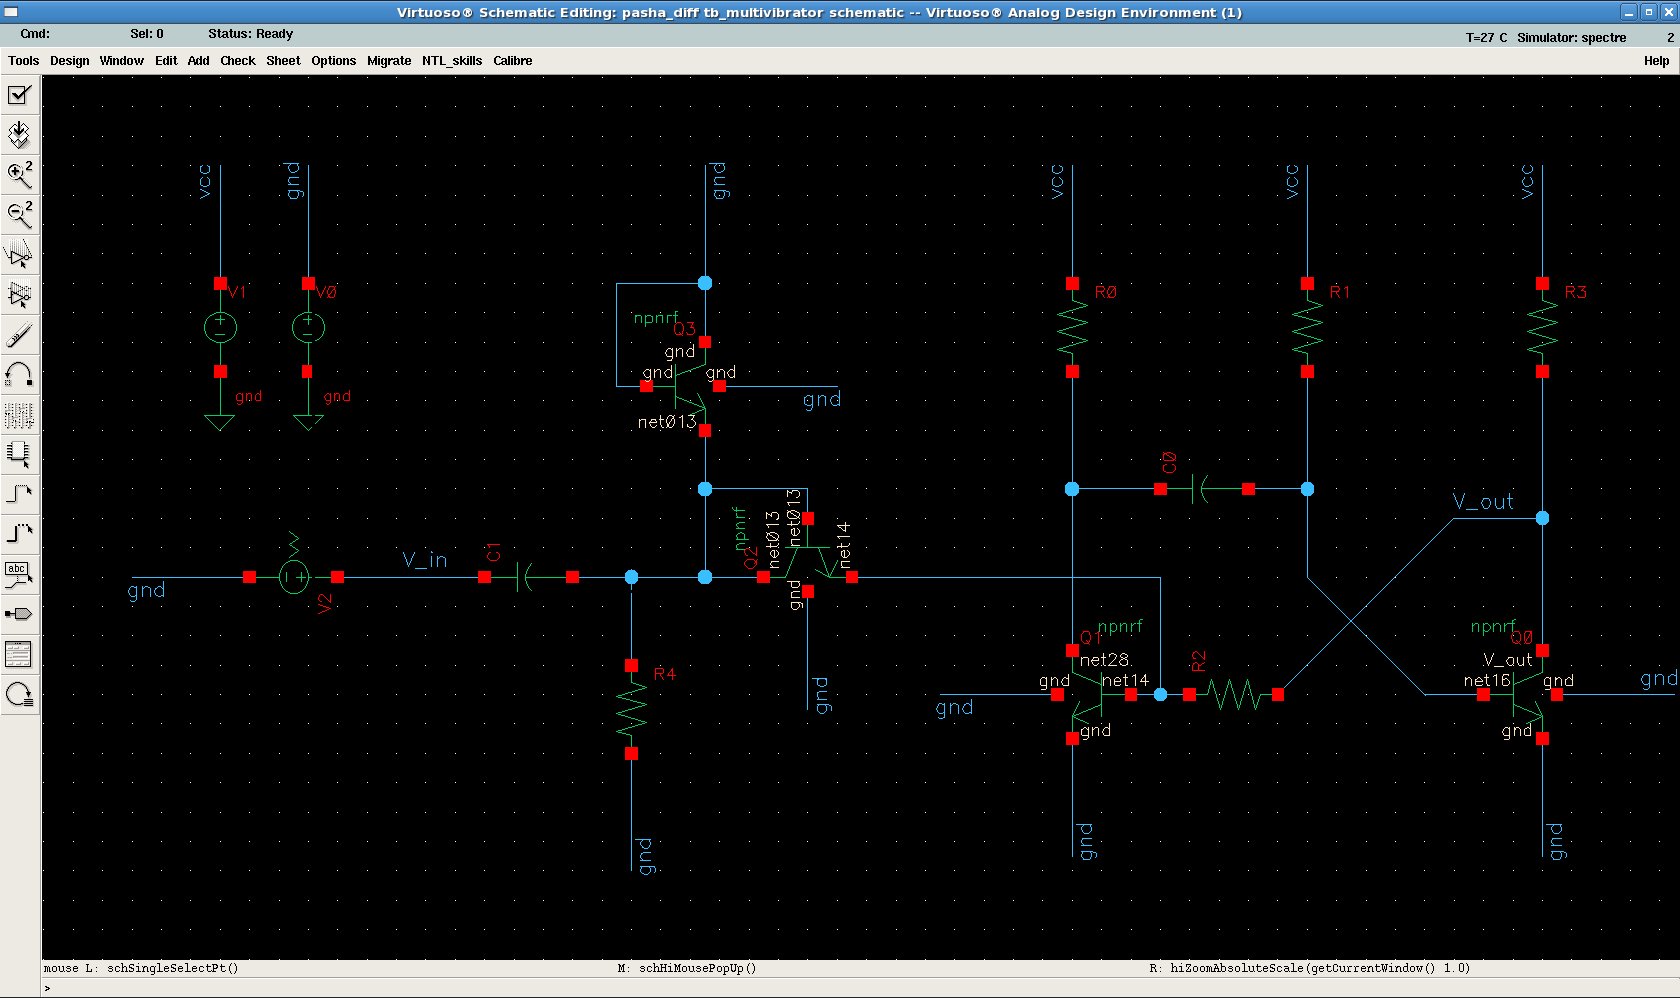Click the Repeat command icon
1680x998 pixels.
coord(19,694)
